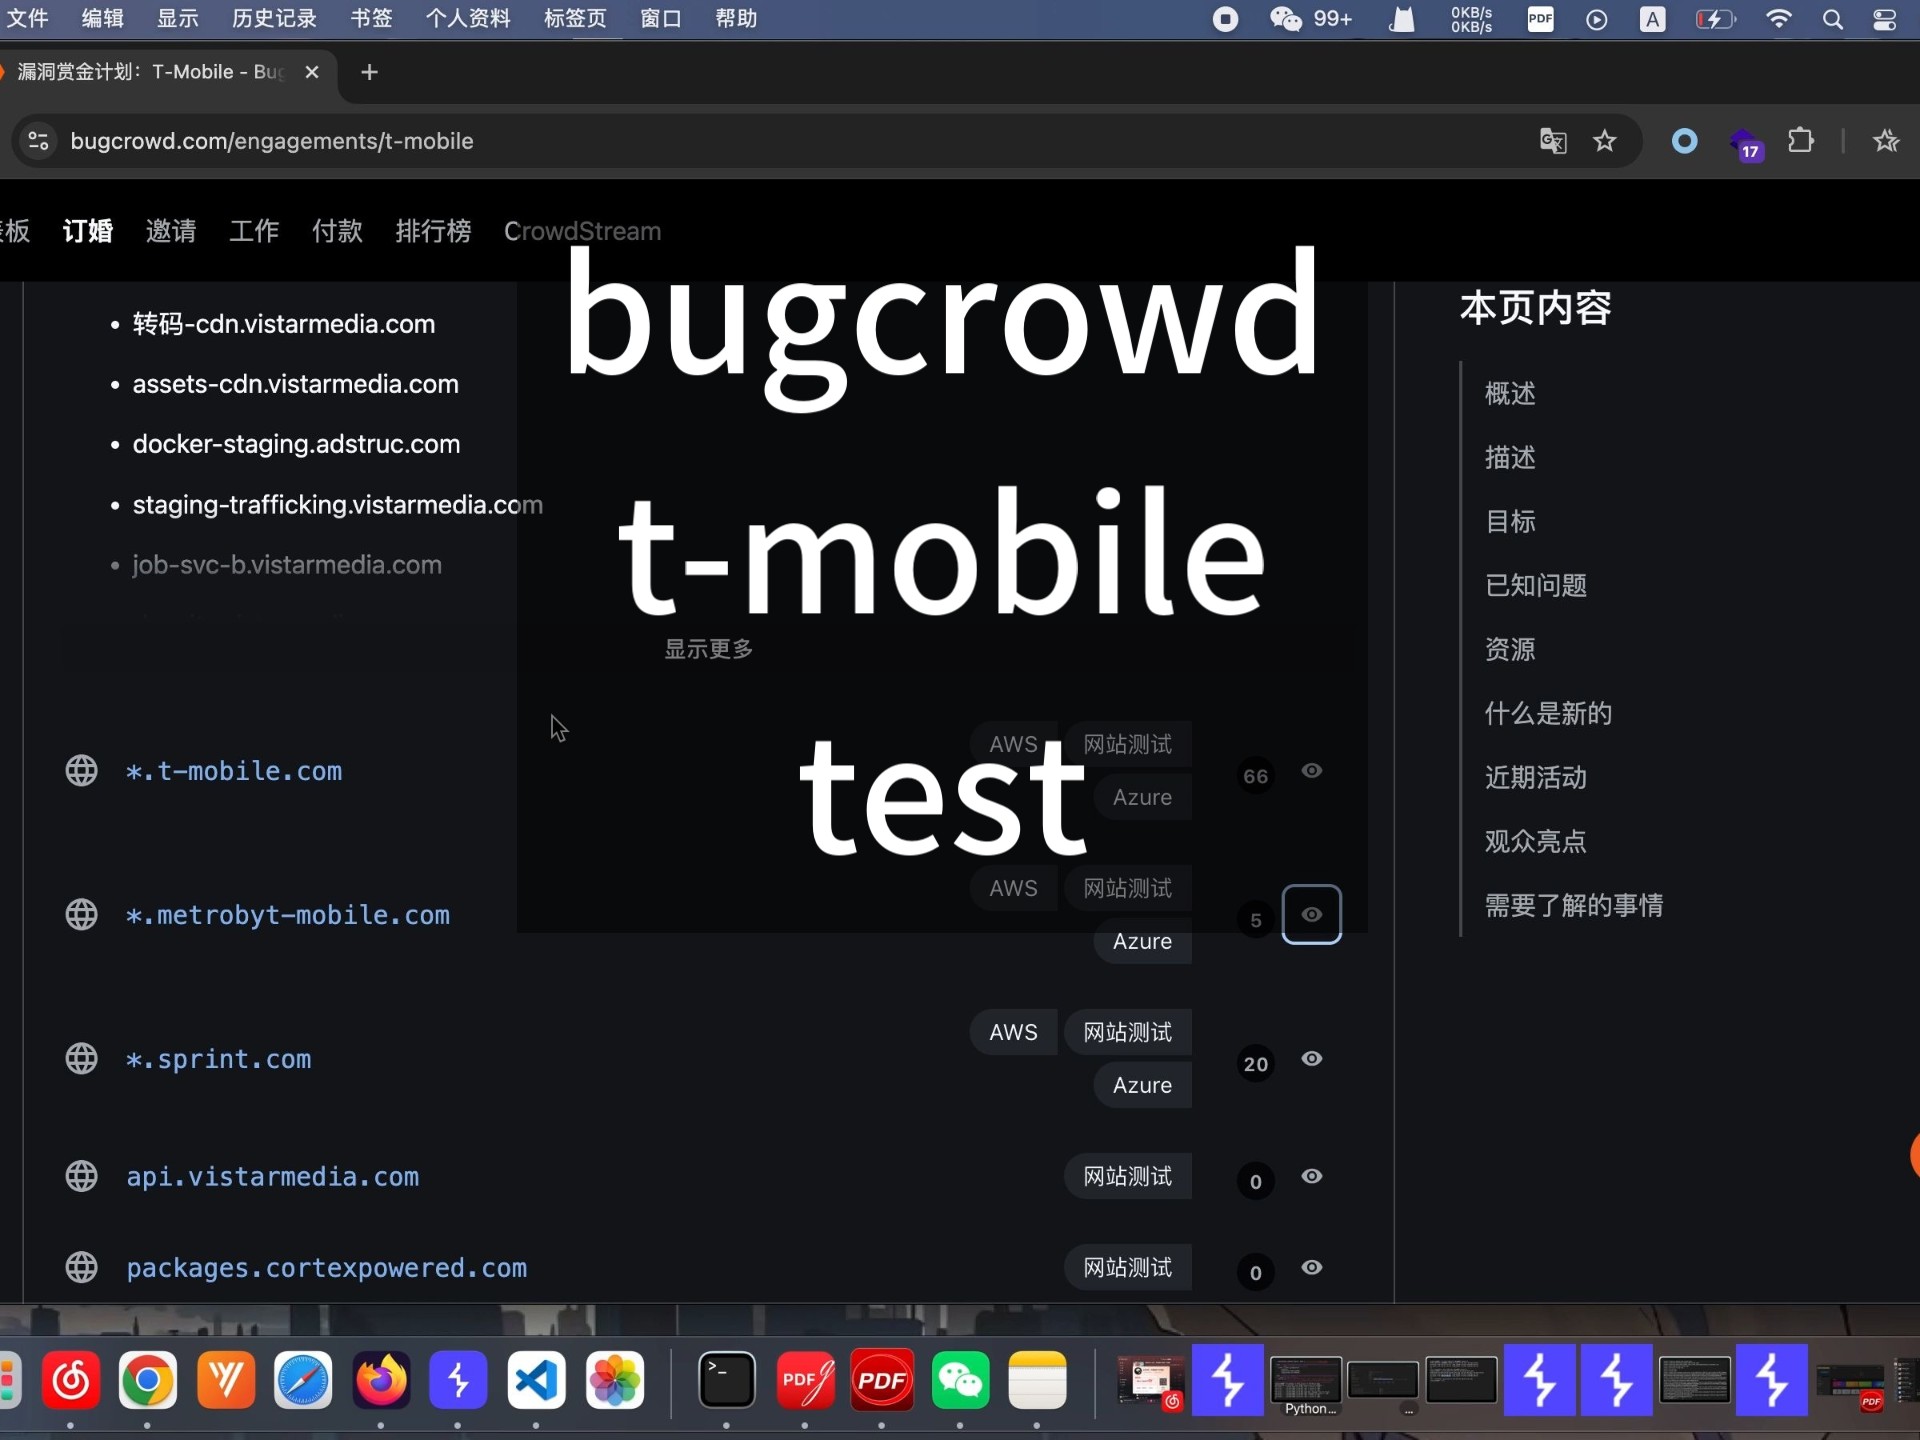The image size is (1920, 1440).
Task: Open the Terminal app in the dock
Action: 726,1381
